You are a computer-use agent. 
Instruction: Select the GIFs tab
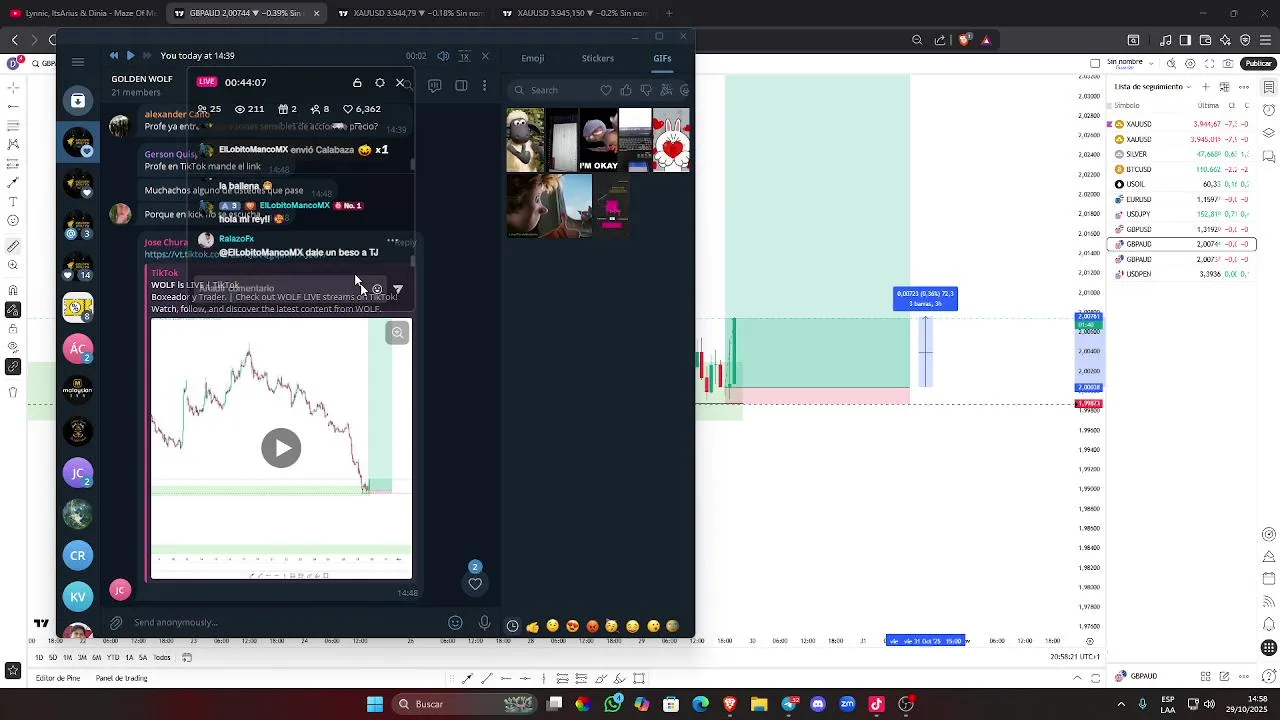(x=662, y=58)
